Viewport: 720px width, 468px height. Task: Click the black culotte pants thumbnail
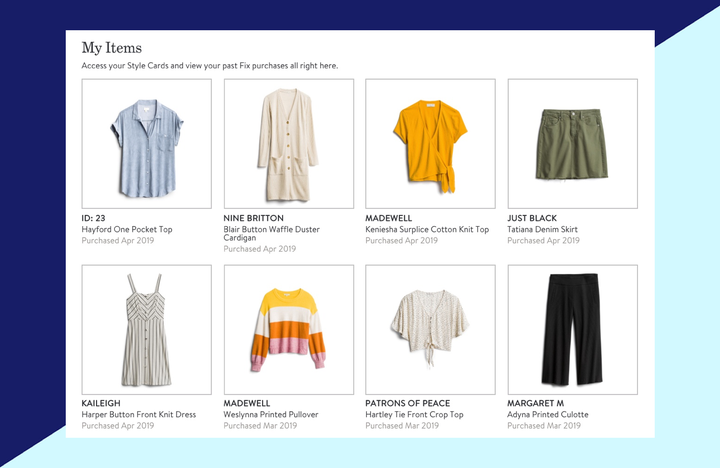[573, 329]
